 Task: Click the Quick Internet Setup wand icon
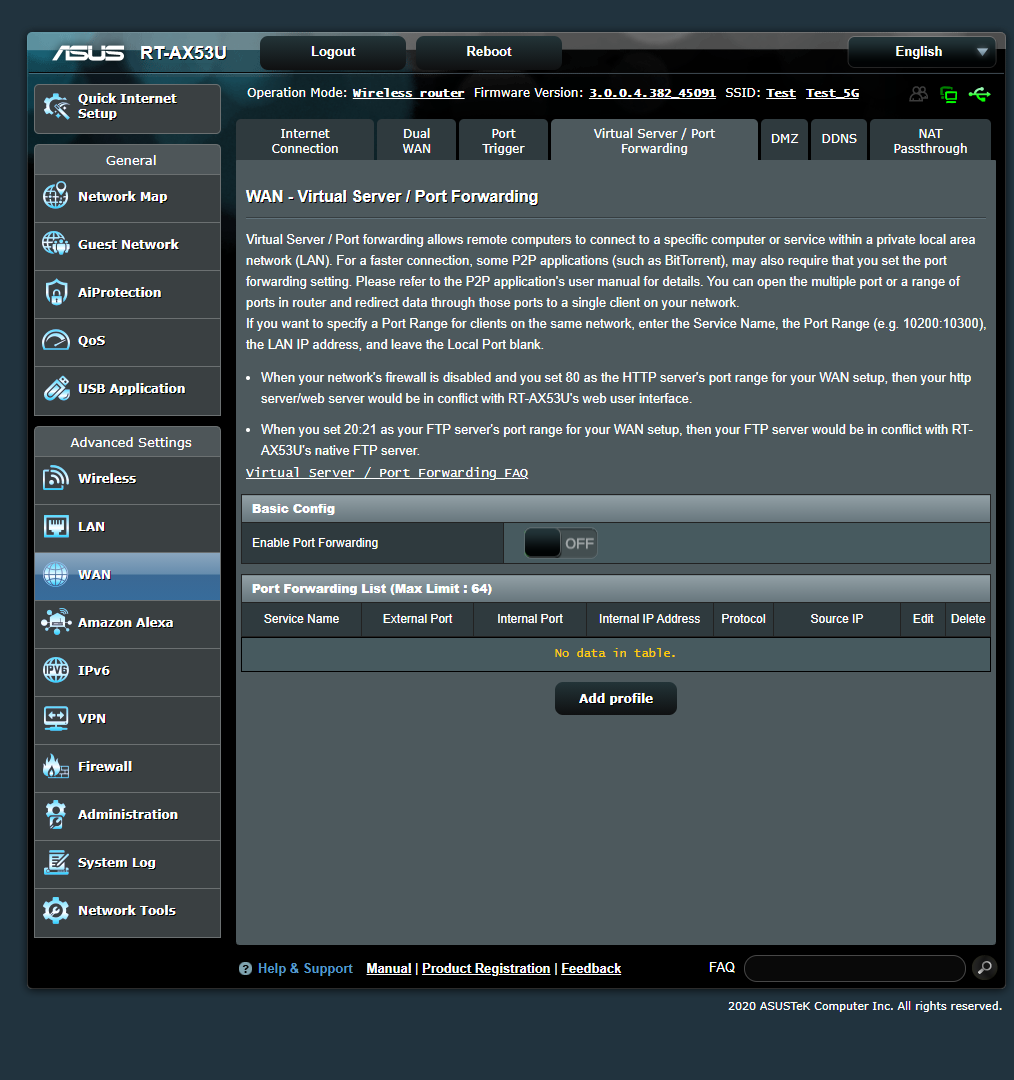tap(56, 107)
